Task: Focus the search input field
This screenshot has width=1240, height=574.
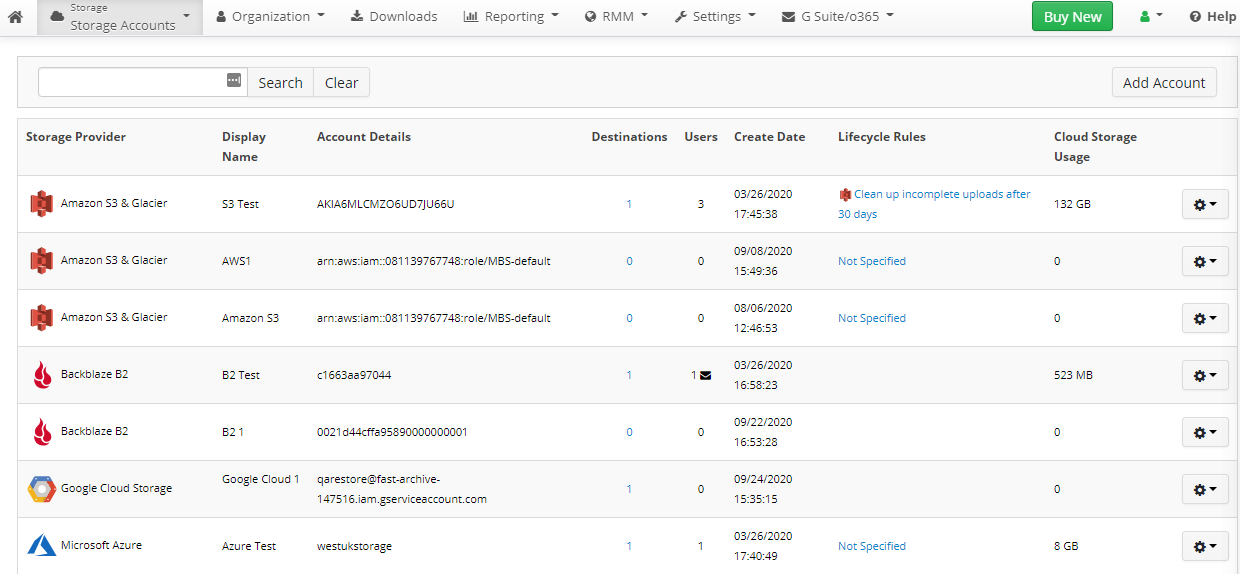Action: coord(132,82)
